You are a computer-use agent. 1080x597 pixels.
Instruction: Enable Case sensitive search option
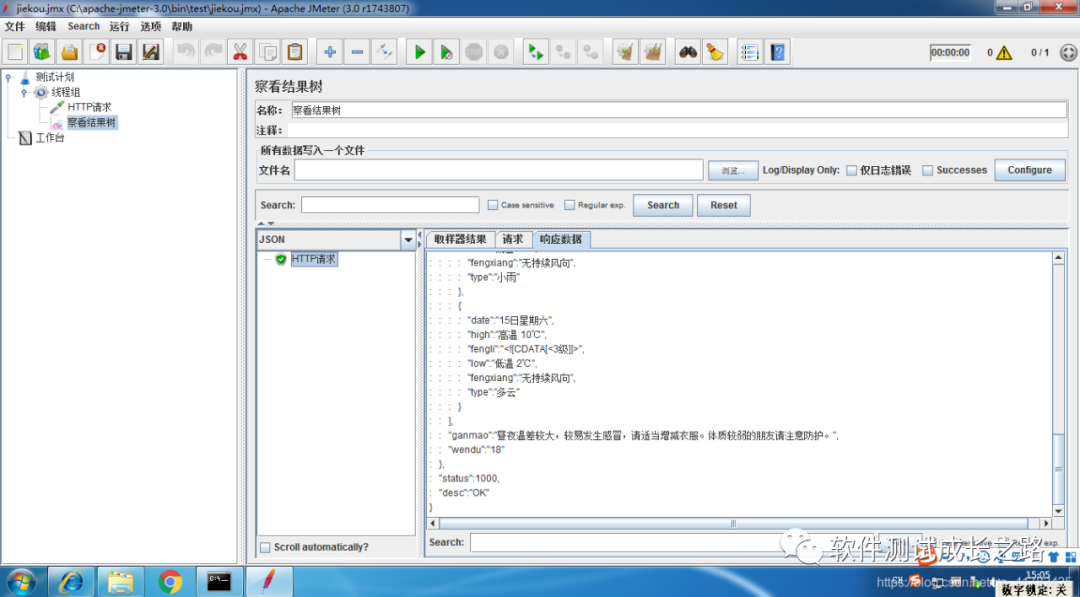coord(492,205)
